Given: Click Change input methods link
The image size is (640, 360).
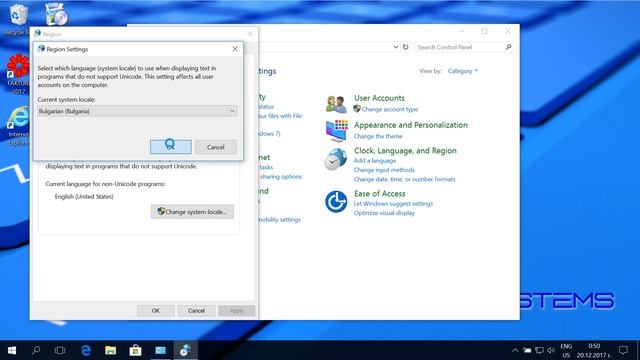Looking at the screenshot, I should (x=384, y=170).
